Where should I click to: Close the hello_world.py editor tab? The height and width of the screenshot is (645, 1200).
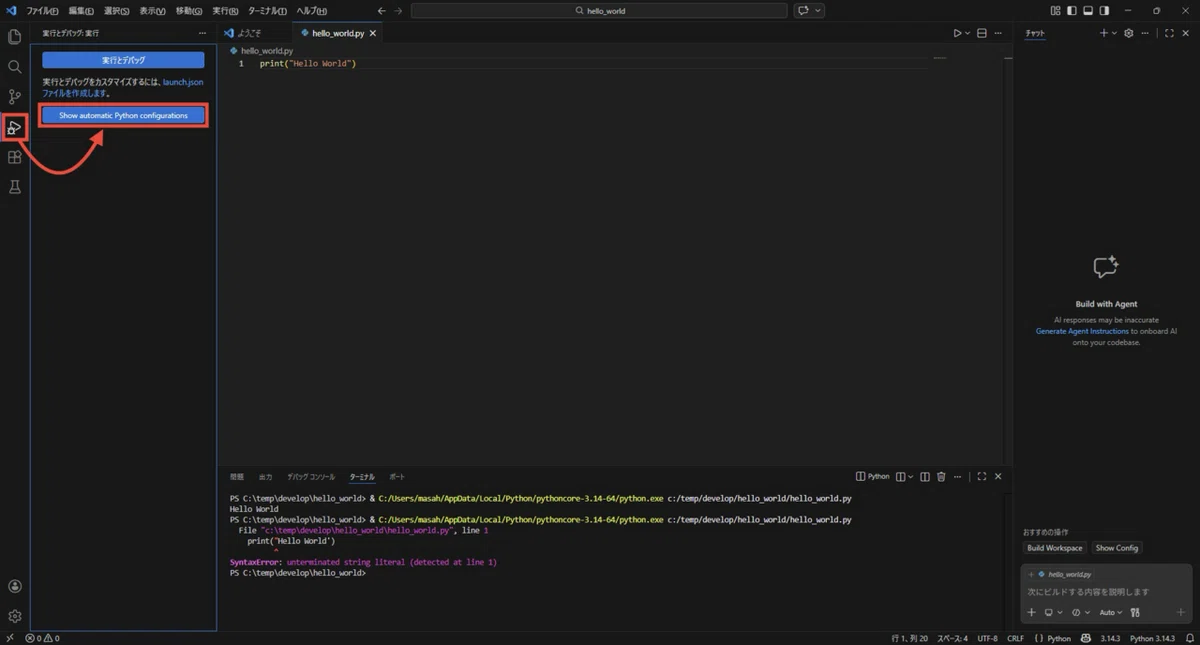374,33
